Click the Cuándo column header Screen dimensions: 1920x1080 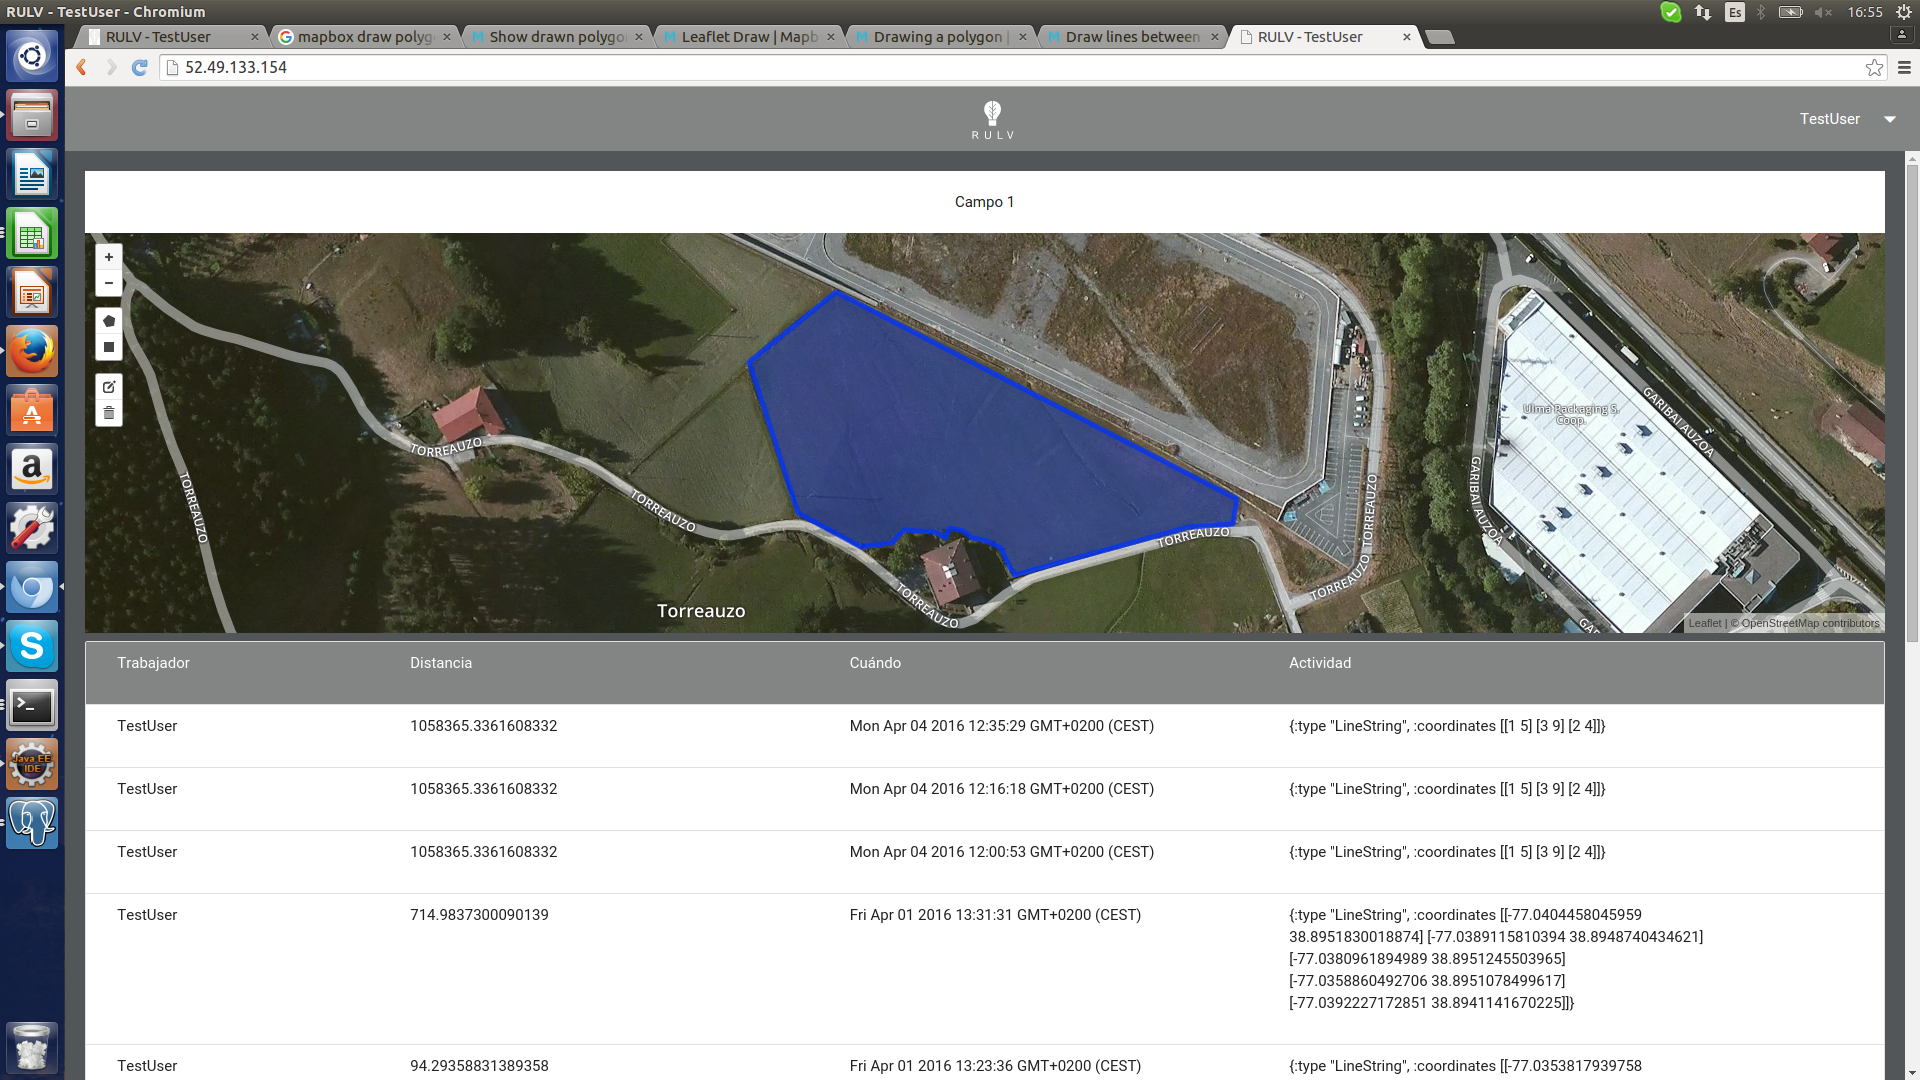pyautogui.click(x=875, y=663)
